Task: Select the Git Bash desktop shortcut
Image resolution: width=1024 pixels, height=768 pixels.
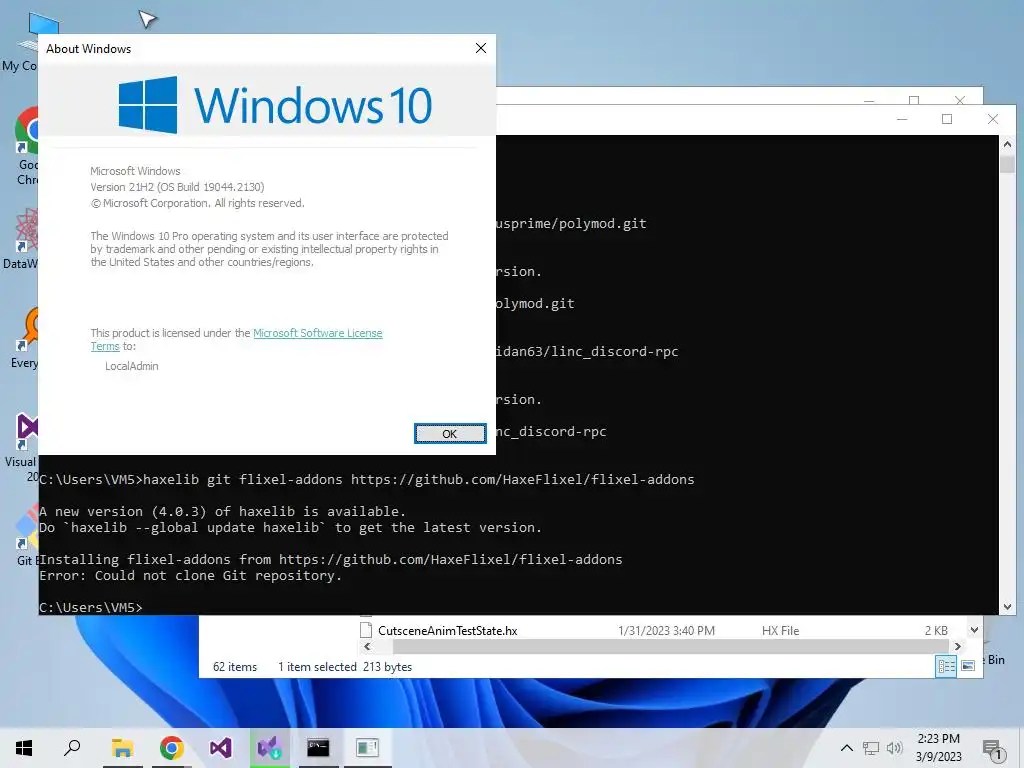Action: (26, 536)
